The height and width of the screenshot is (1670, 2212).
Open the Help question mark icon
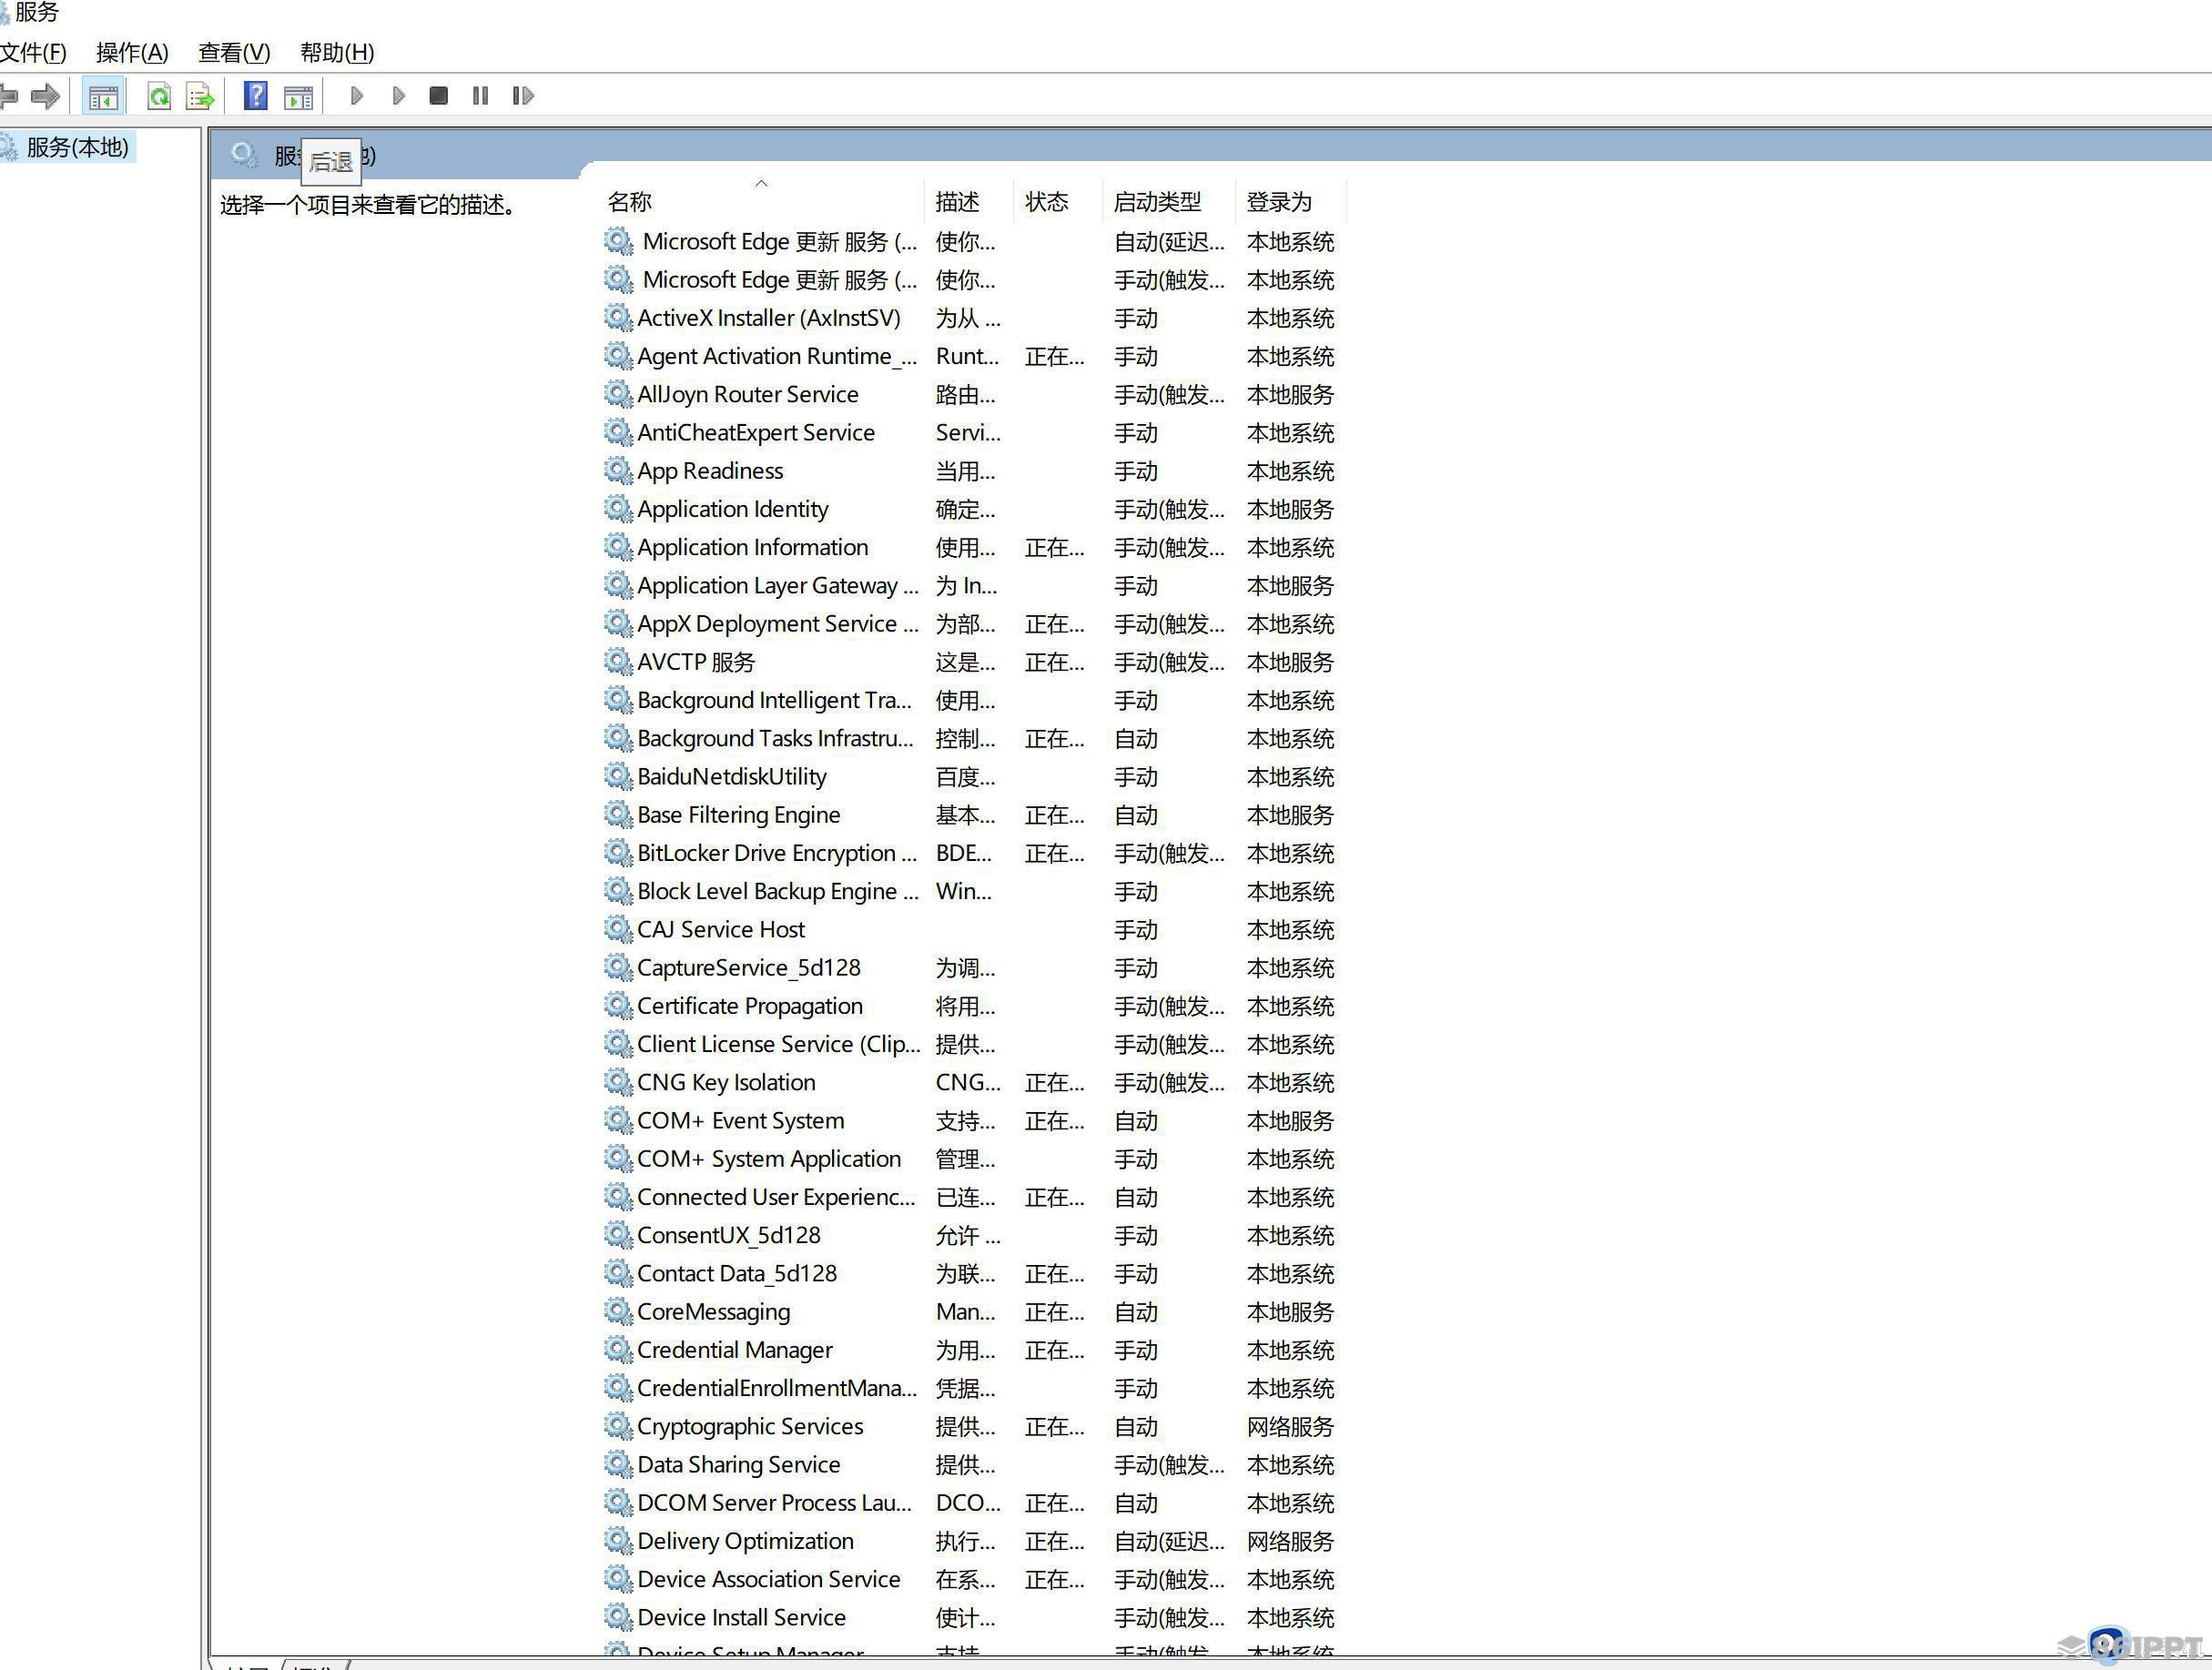pyautogui.click(x=256, y=96)
